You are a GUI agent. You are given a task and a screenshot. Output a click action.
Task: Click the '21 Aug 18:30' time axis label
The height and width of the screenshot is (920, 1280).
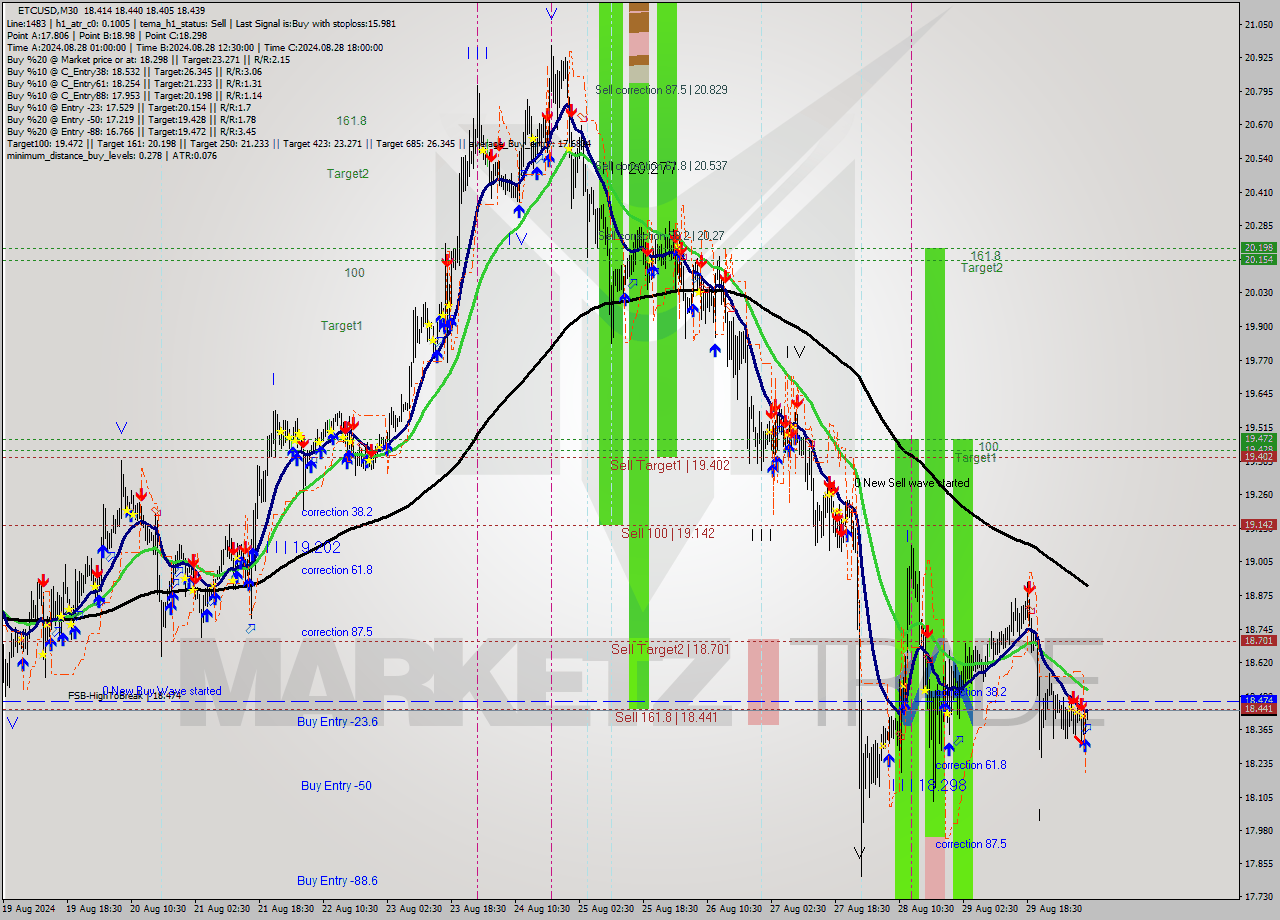286,909
